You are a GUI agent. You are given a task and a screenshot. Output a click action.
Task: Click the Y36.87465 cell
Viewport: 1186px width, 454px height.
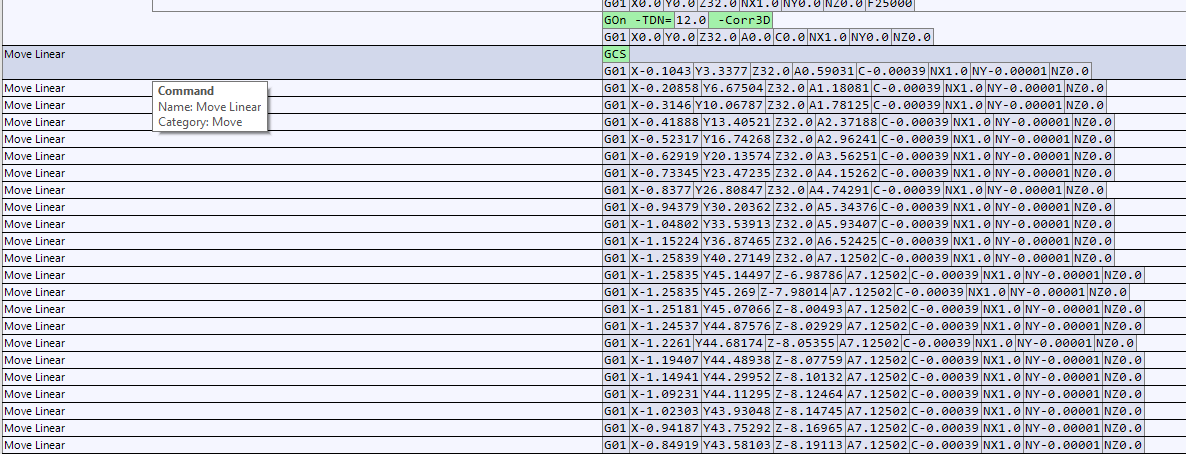[737, 241]
